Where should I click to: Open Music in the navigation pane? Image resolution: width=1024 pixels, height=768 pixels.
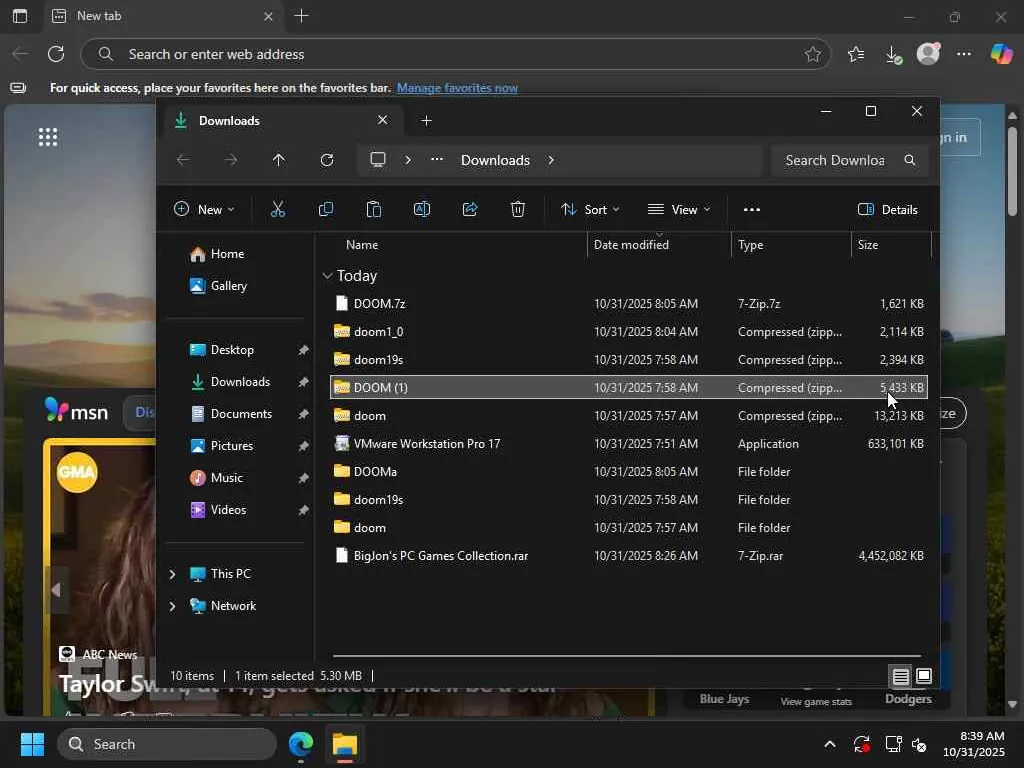coord(227,478)
